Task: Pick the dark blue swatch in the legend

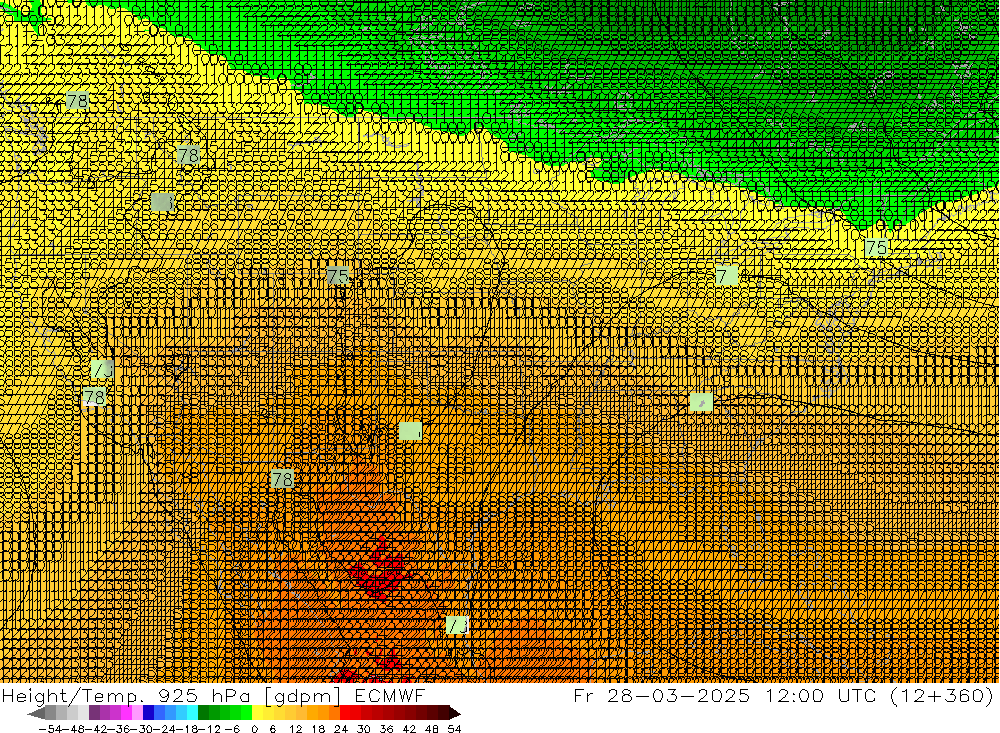Action: (148, 713)
